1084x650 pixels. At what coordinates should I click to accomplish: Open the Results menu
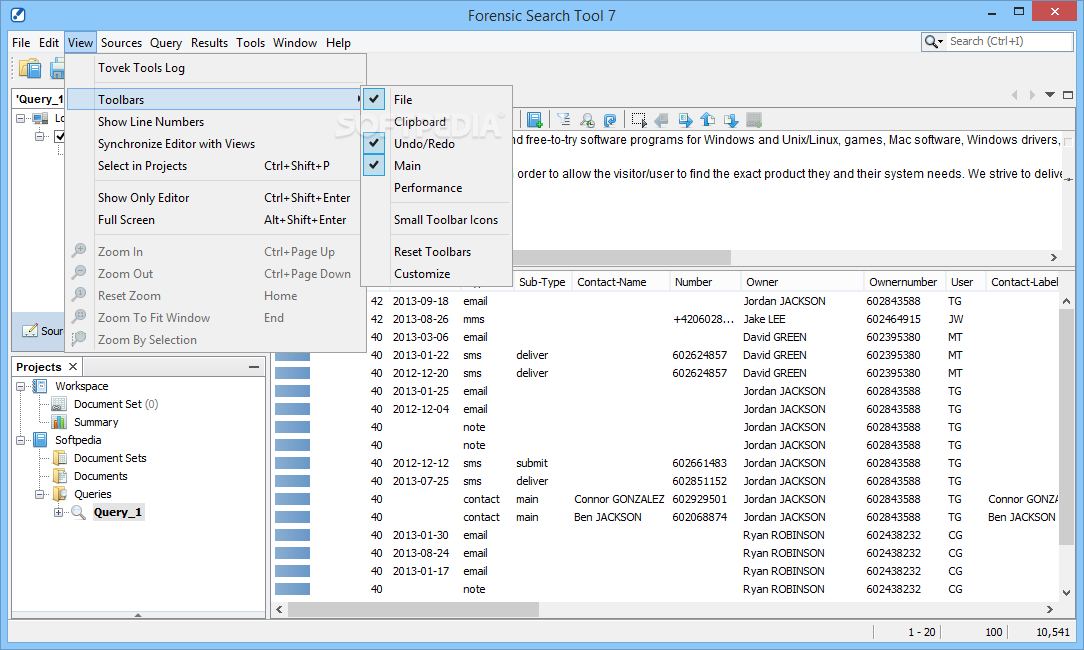pos(209,43)
